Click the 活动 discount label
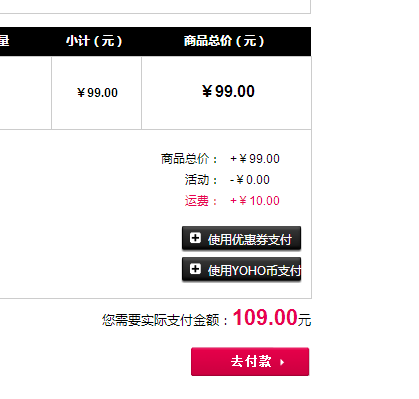 pyautogui.click(x=201, y=180)
